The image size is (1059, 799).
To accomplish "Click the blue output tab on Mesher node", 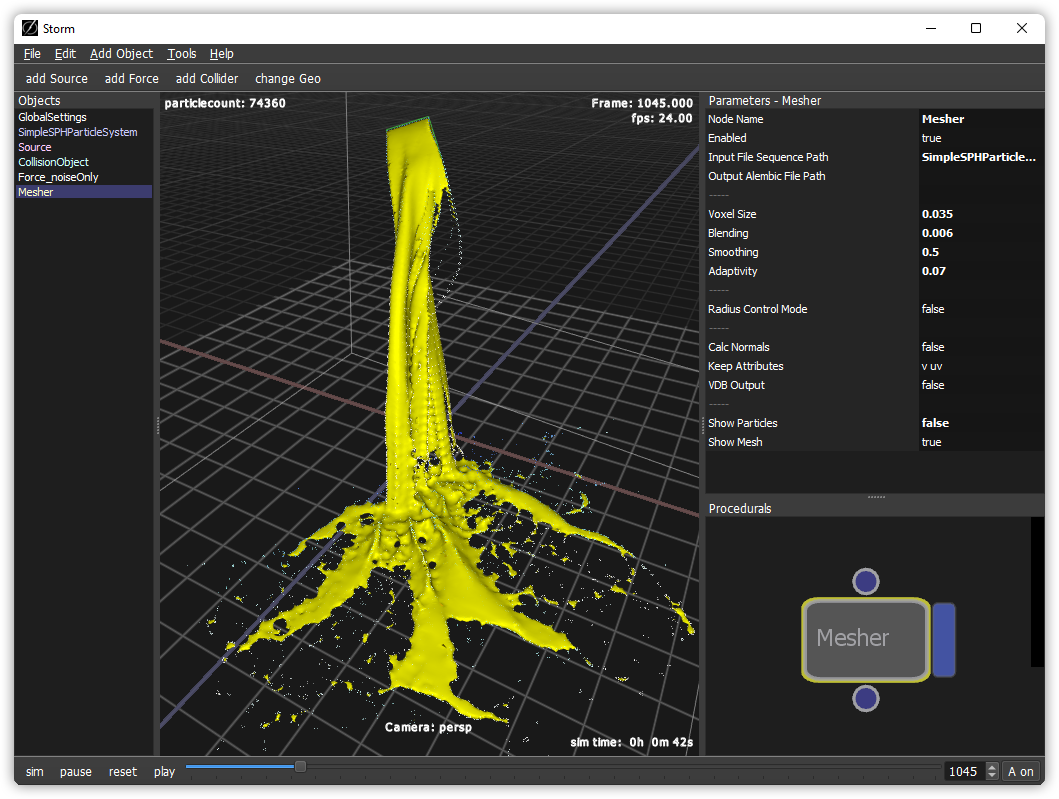I will point(944,640).
